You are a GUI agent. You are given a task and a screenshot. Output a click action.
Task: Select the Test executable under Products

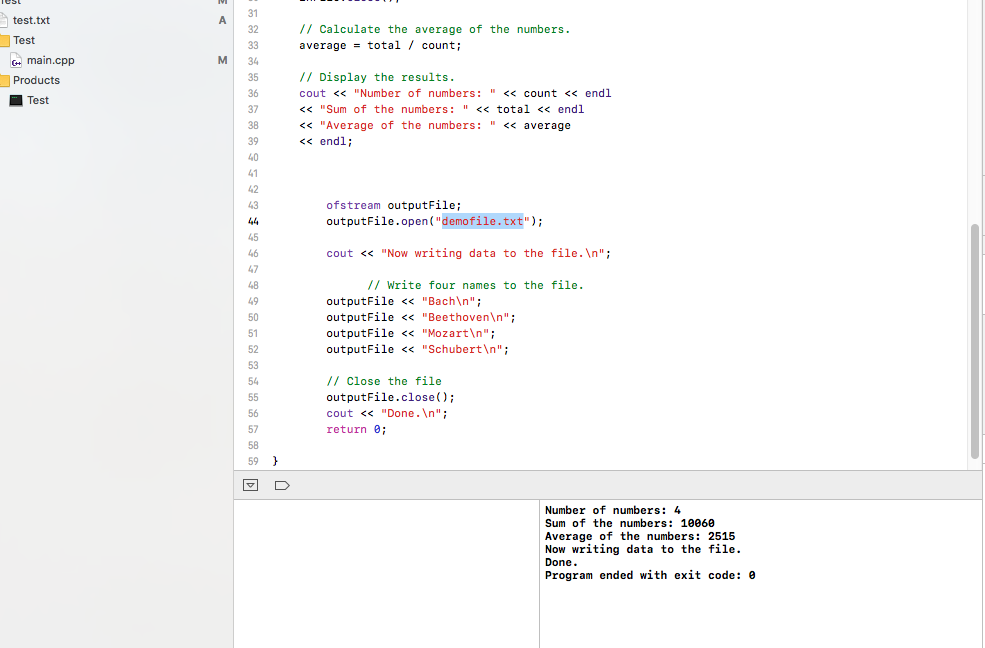click(38, 100)
